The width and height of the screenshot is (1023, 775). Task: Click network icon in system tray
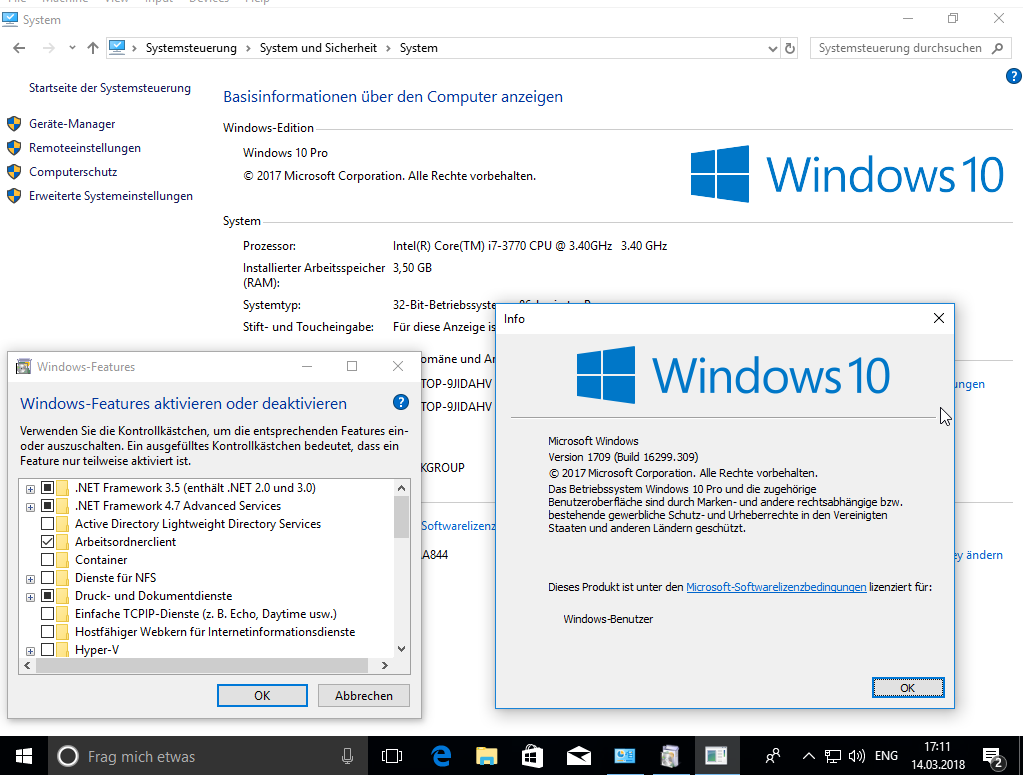pos(832,757)
